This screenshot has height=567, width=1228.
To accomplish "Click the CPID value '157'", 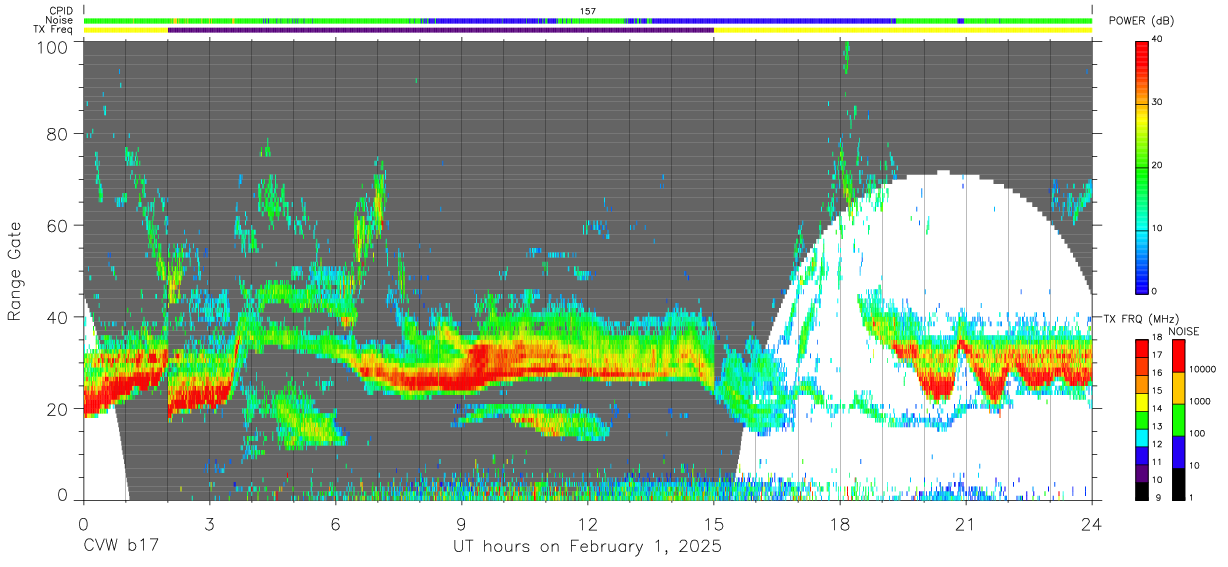I will pos(588,11).
